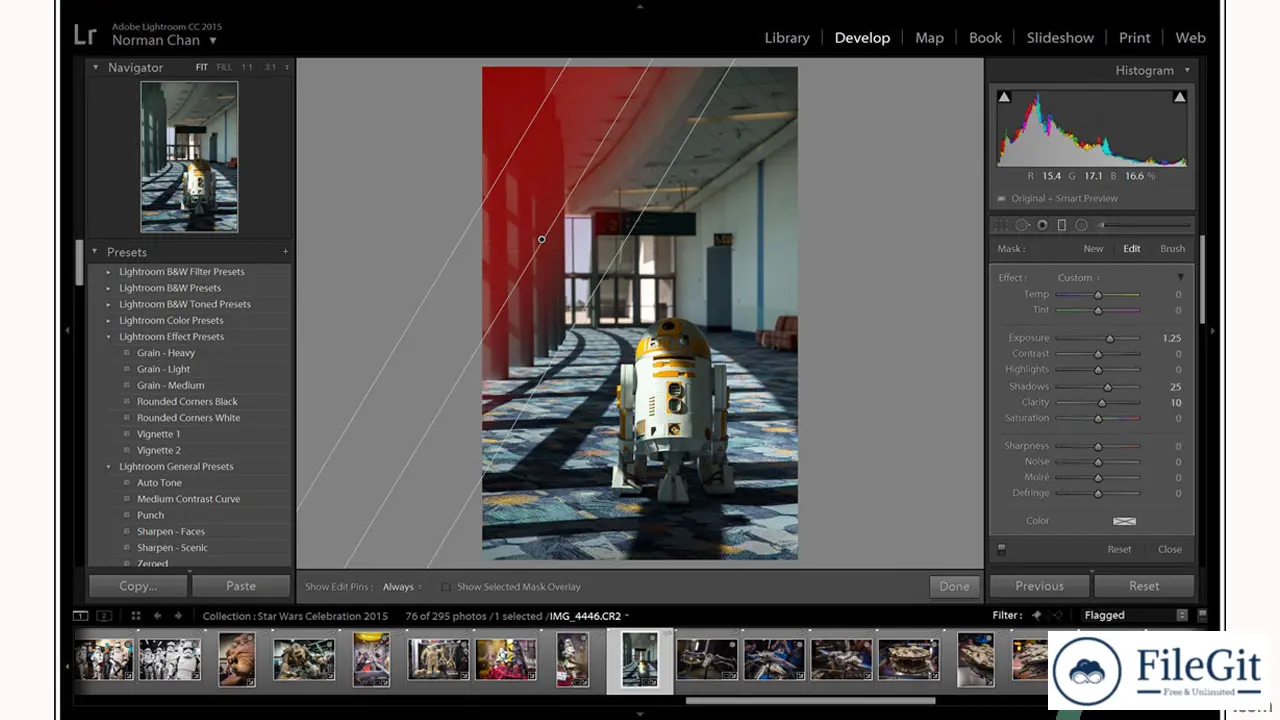Toggle highlight clipping indicator in Histogram

(x=1180, y=97)
